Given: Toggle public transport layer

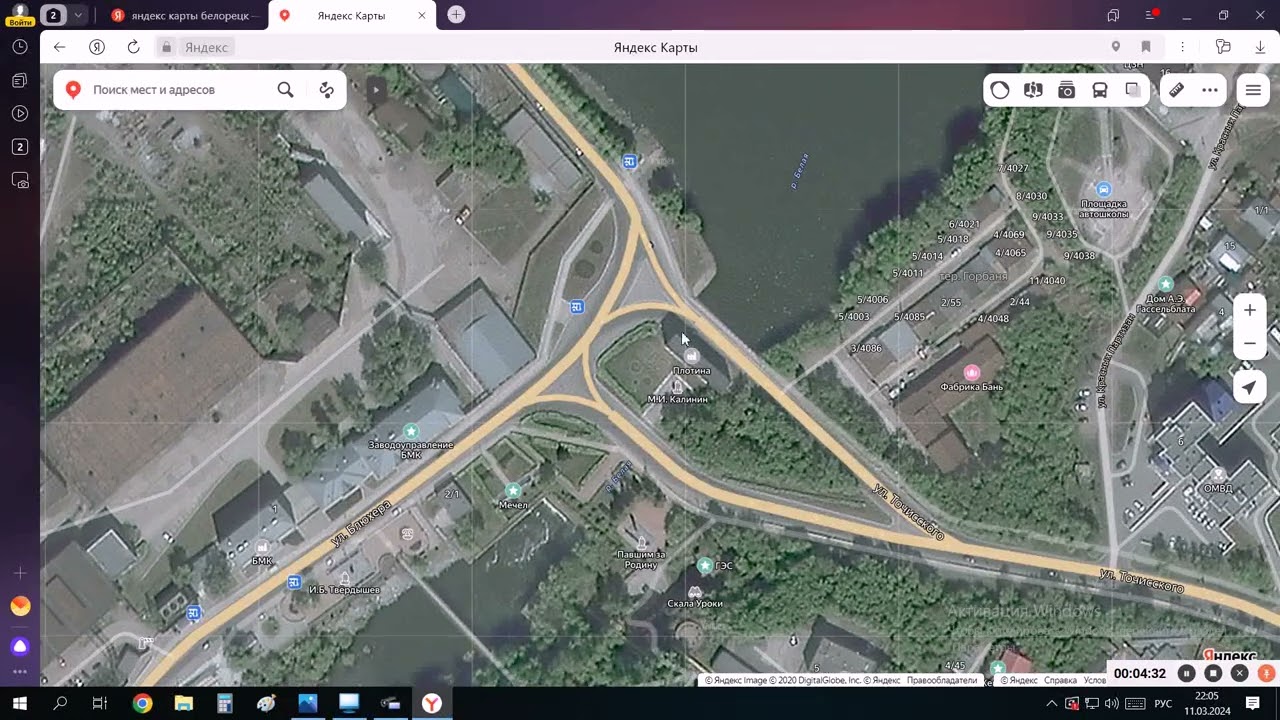Looking at the screenshot, I should (x=1099, y=90).
